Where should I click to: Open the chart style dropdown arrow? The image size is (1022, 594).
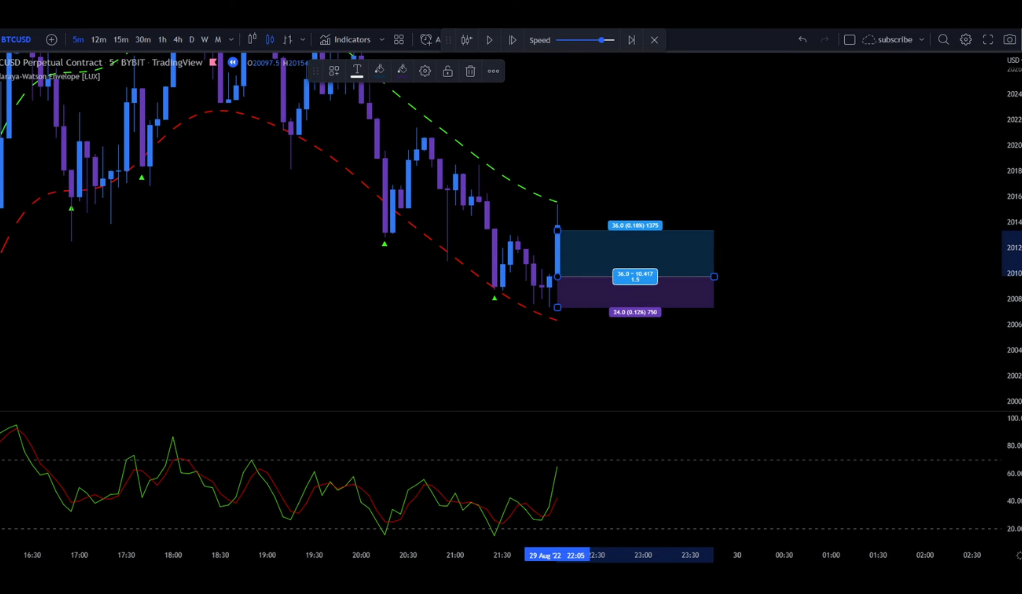tap(302, 40)
